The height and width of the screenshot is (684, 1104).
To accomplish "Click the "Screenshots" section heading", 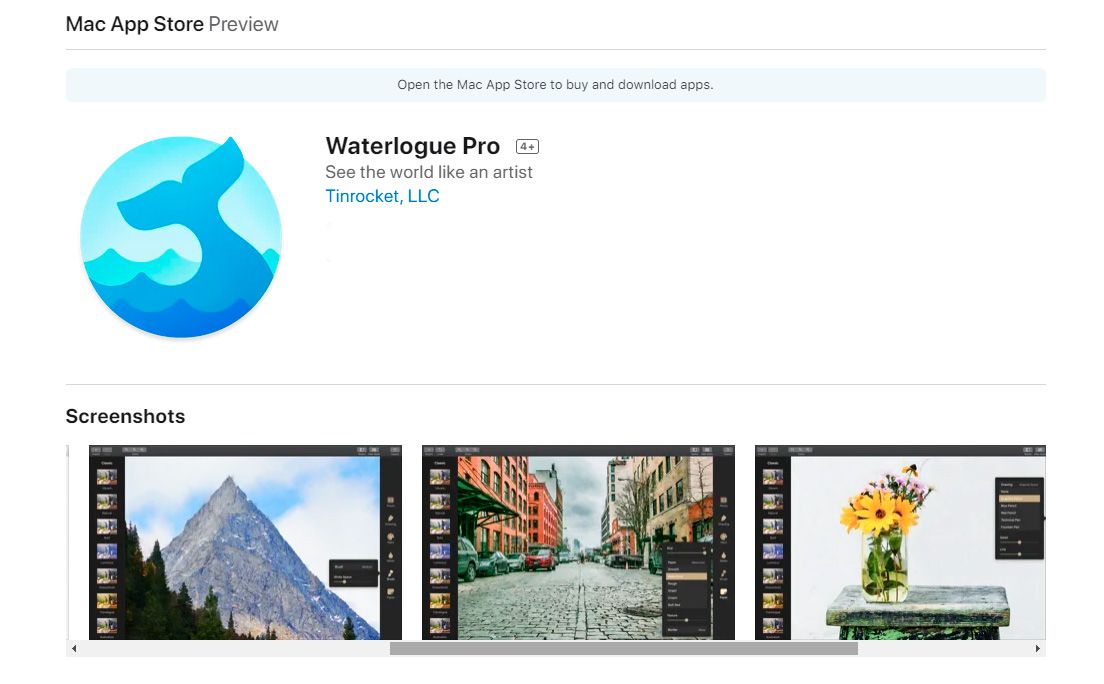I will tap(125, 416).
